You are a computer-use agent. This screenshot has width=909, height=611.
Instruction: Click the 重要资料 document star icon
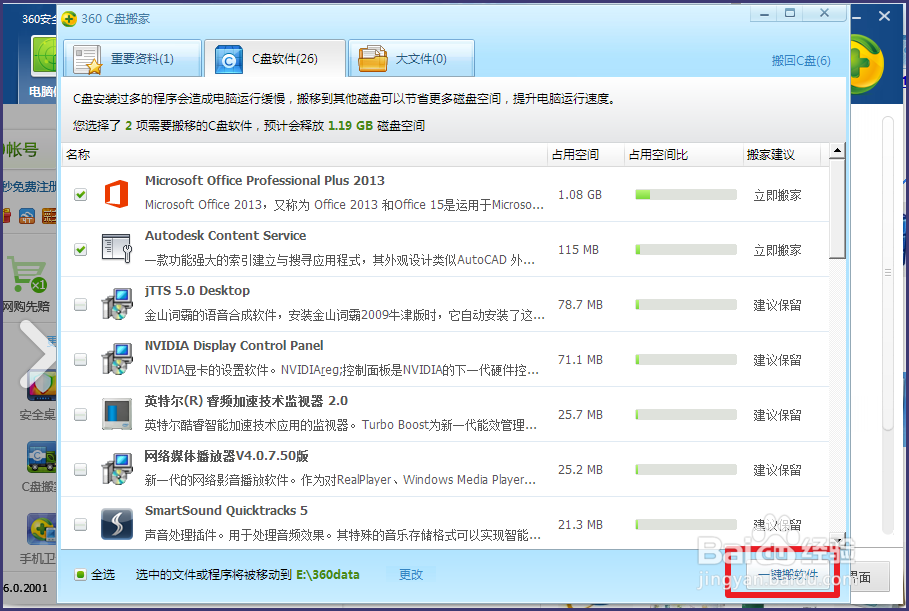88,60
